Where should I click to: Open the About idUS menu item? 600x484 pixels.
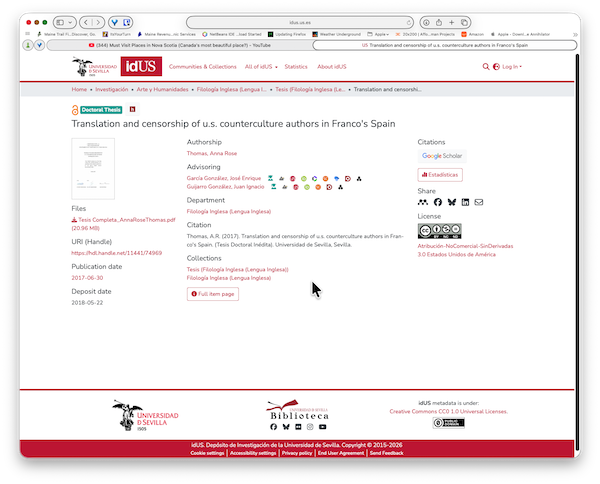(x=332, y=67)
